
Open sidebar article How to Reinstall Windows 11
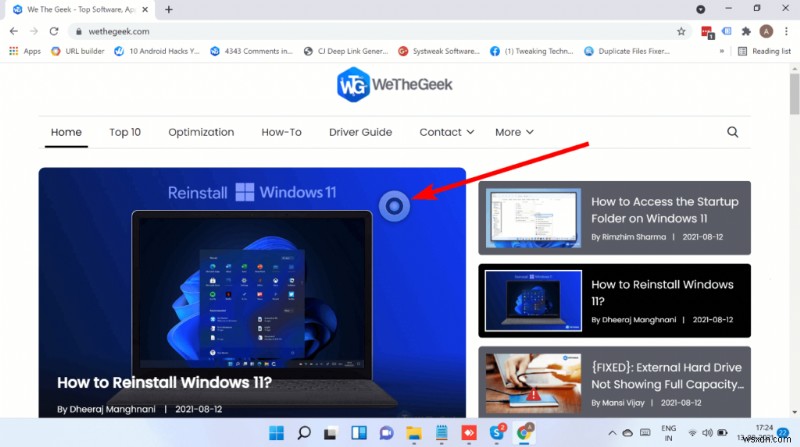[662, 292]
